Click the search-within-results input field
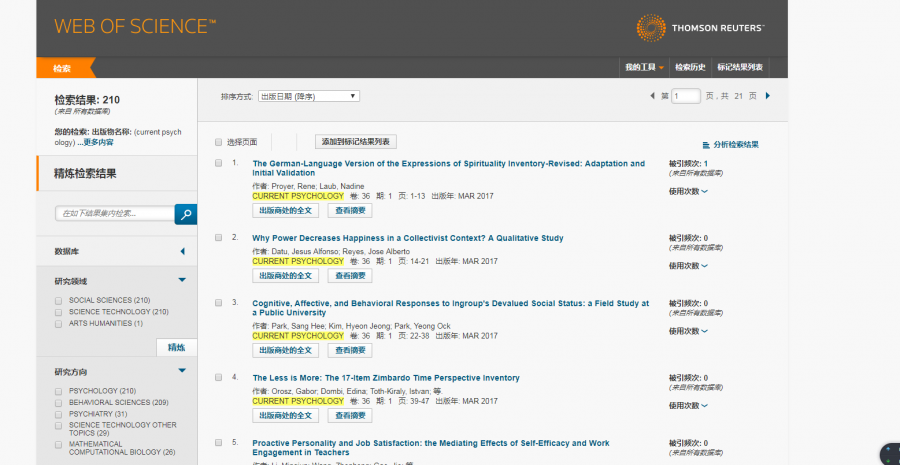 point(115,214)
